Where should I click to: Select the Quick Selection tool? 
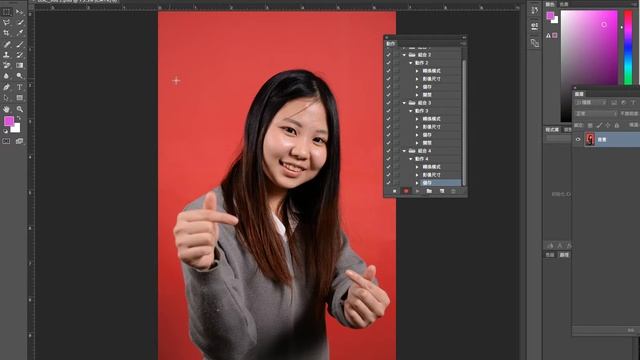pyautogui.click(x=20, y=22)
